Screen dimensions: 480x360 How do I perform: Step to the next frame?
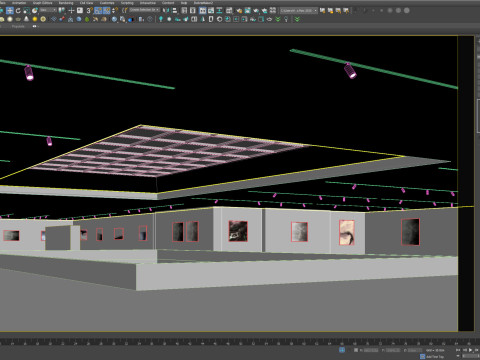pos(477,350)
